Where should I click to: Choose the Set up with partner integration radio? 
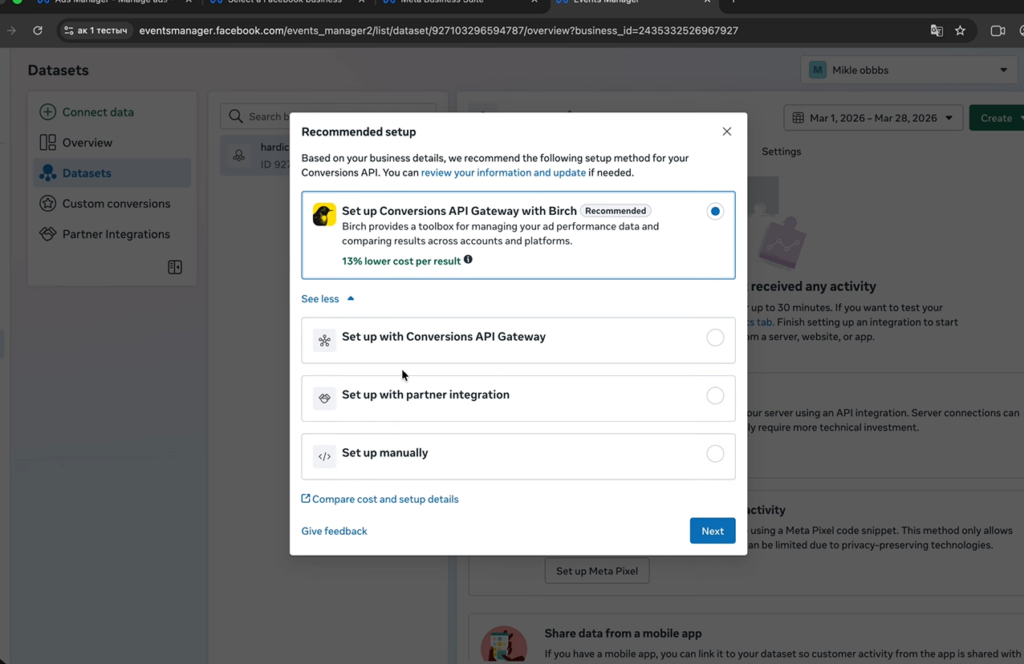point(715,396)
